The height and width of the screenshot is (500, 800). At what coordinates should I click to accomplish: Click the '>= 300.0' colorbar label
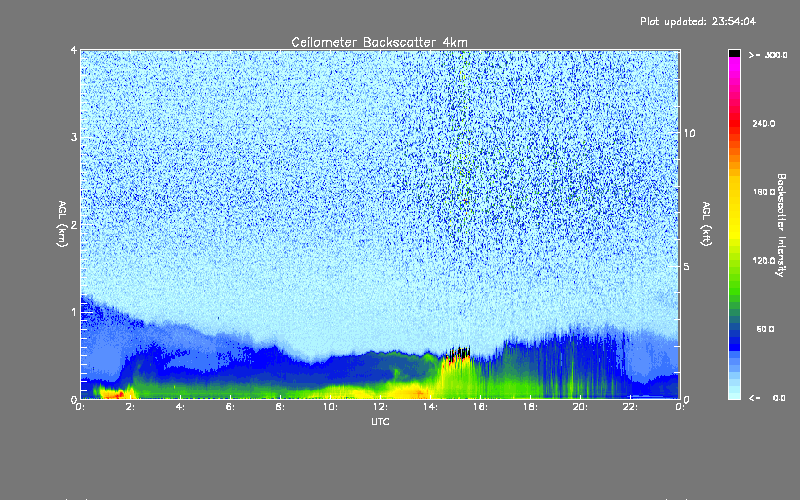tap(768, 55)
